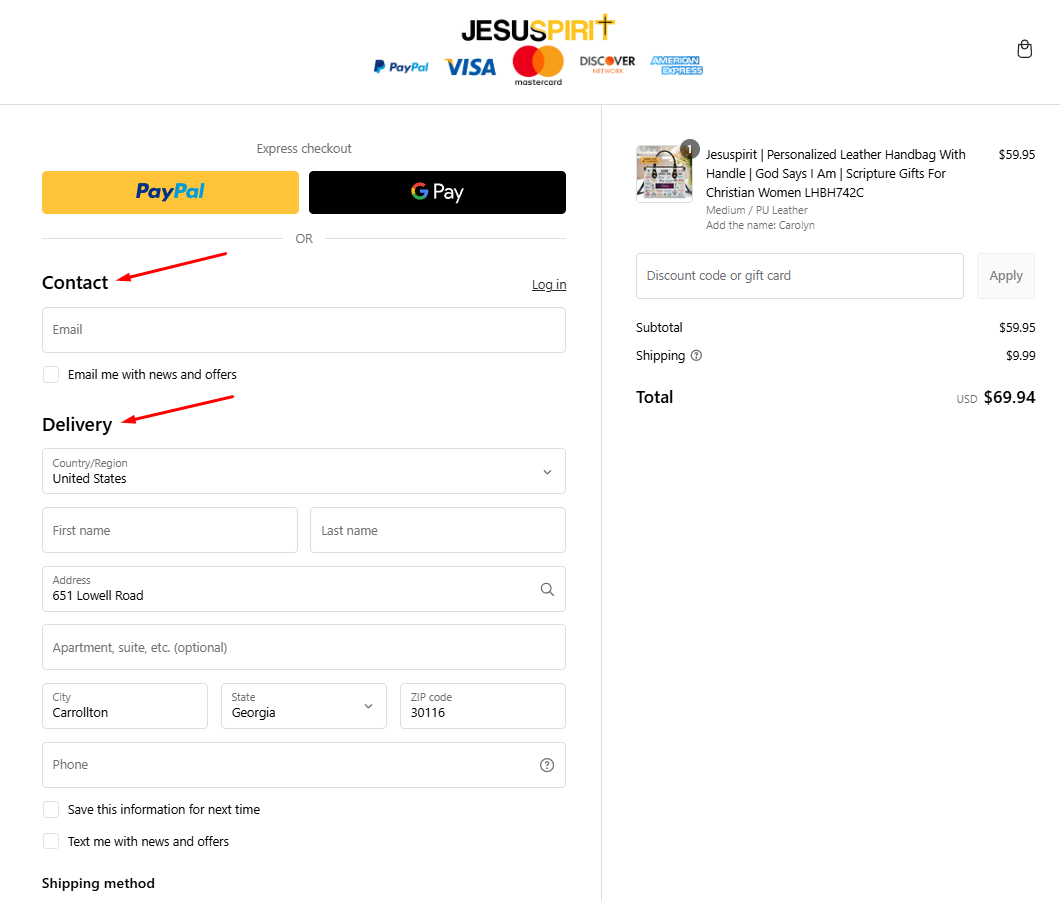Open the Country/Region dropdown
This screenshot has height=901, width=1060.
pos(304,471)
